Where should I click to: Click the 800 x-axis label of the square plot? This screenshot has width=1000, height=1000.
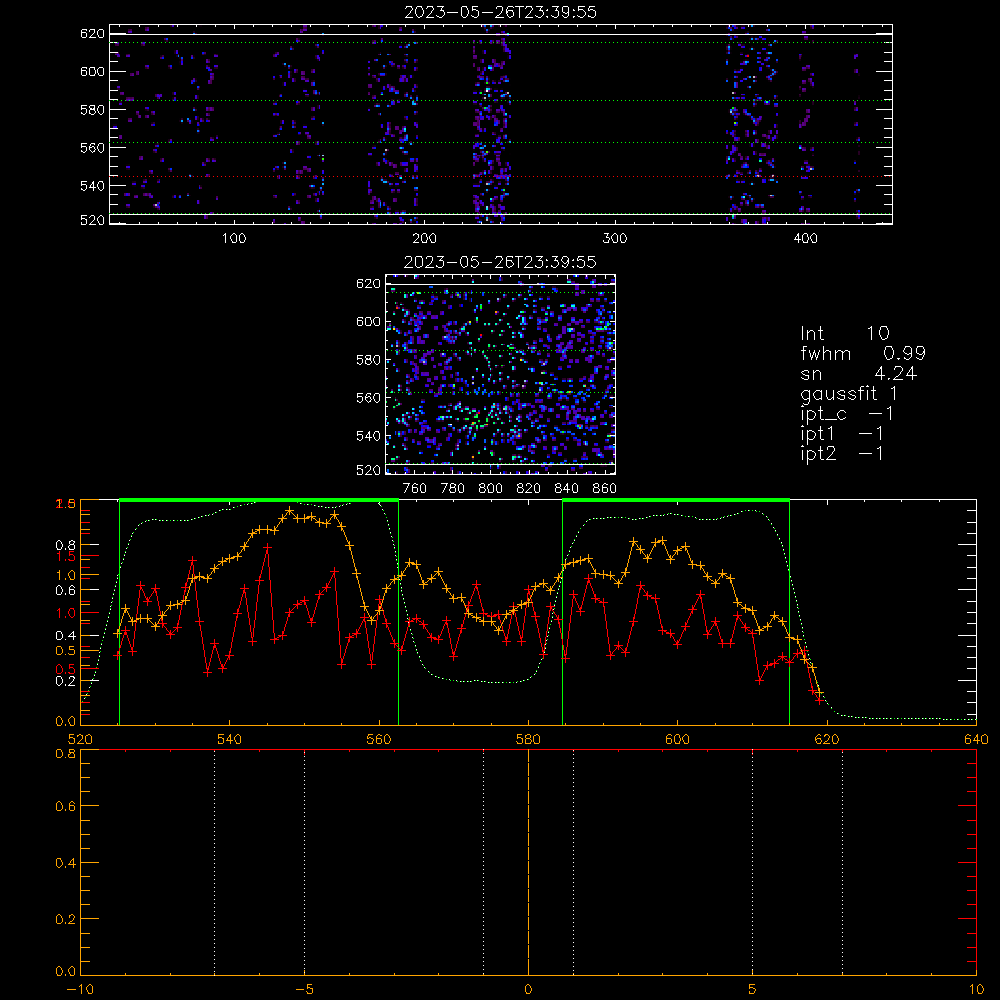pyautogui.click(x=490, y=489)
